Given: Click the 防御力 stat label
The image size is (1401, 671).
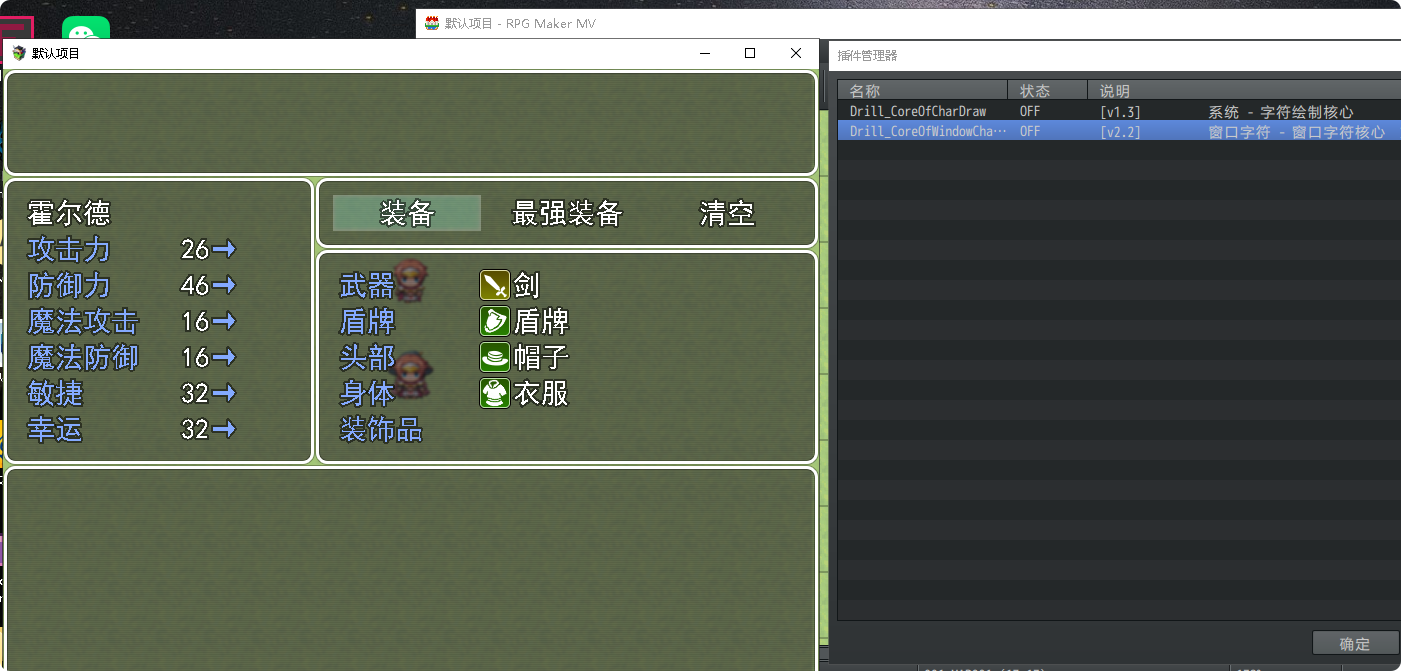Looking at the screenshot, I should [69, 285].
